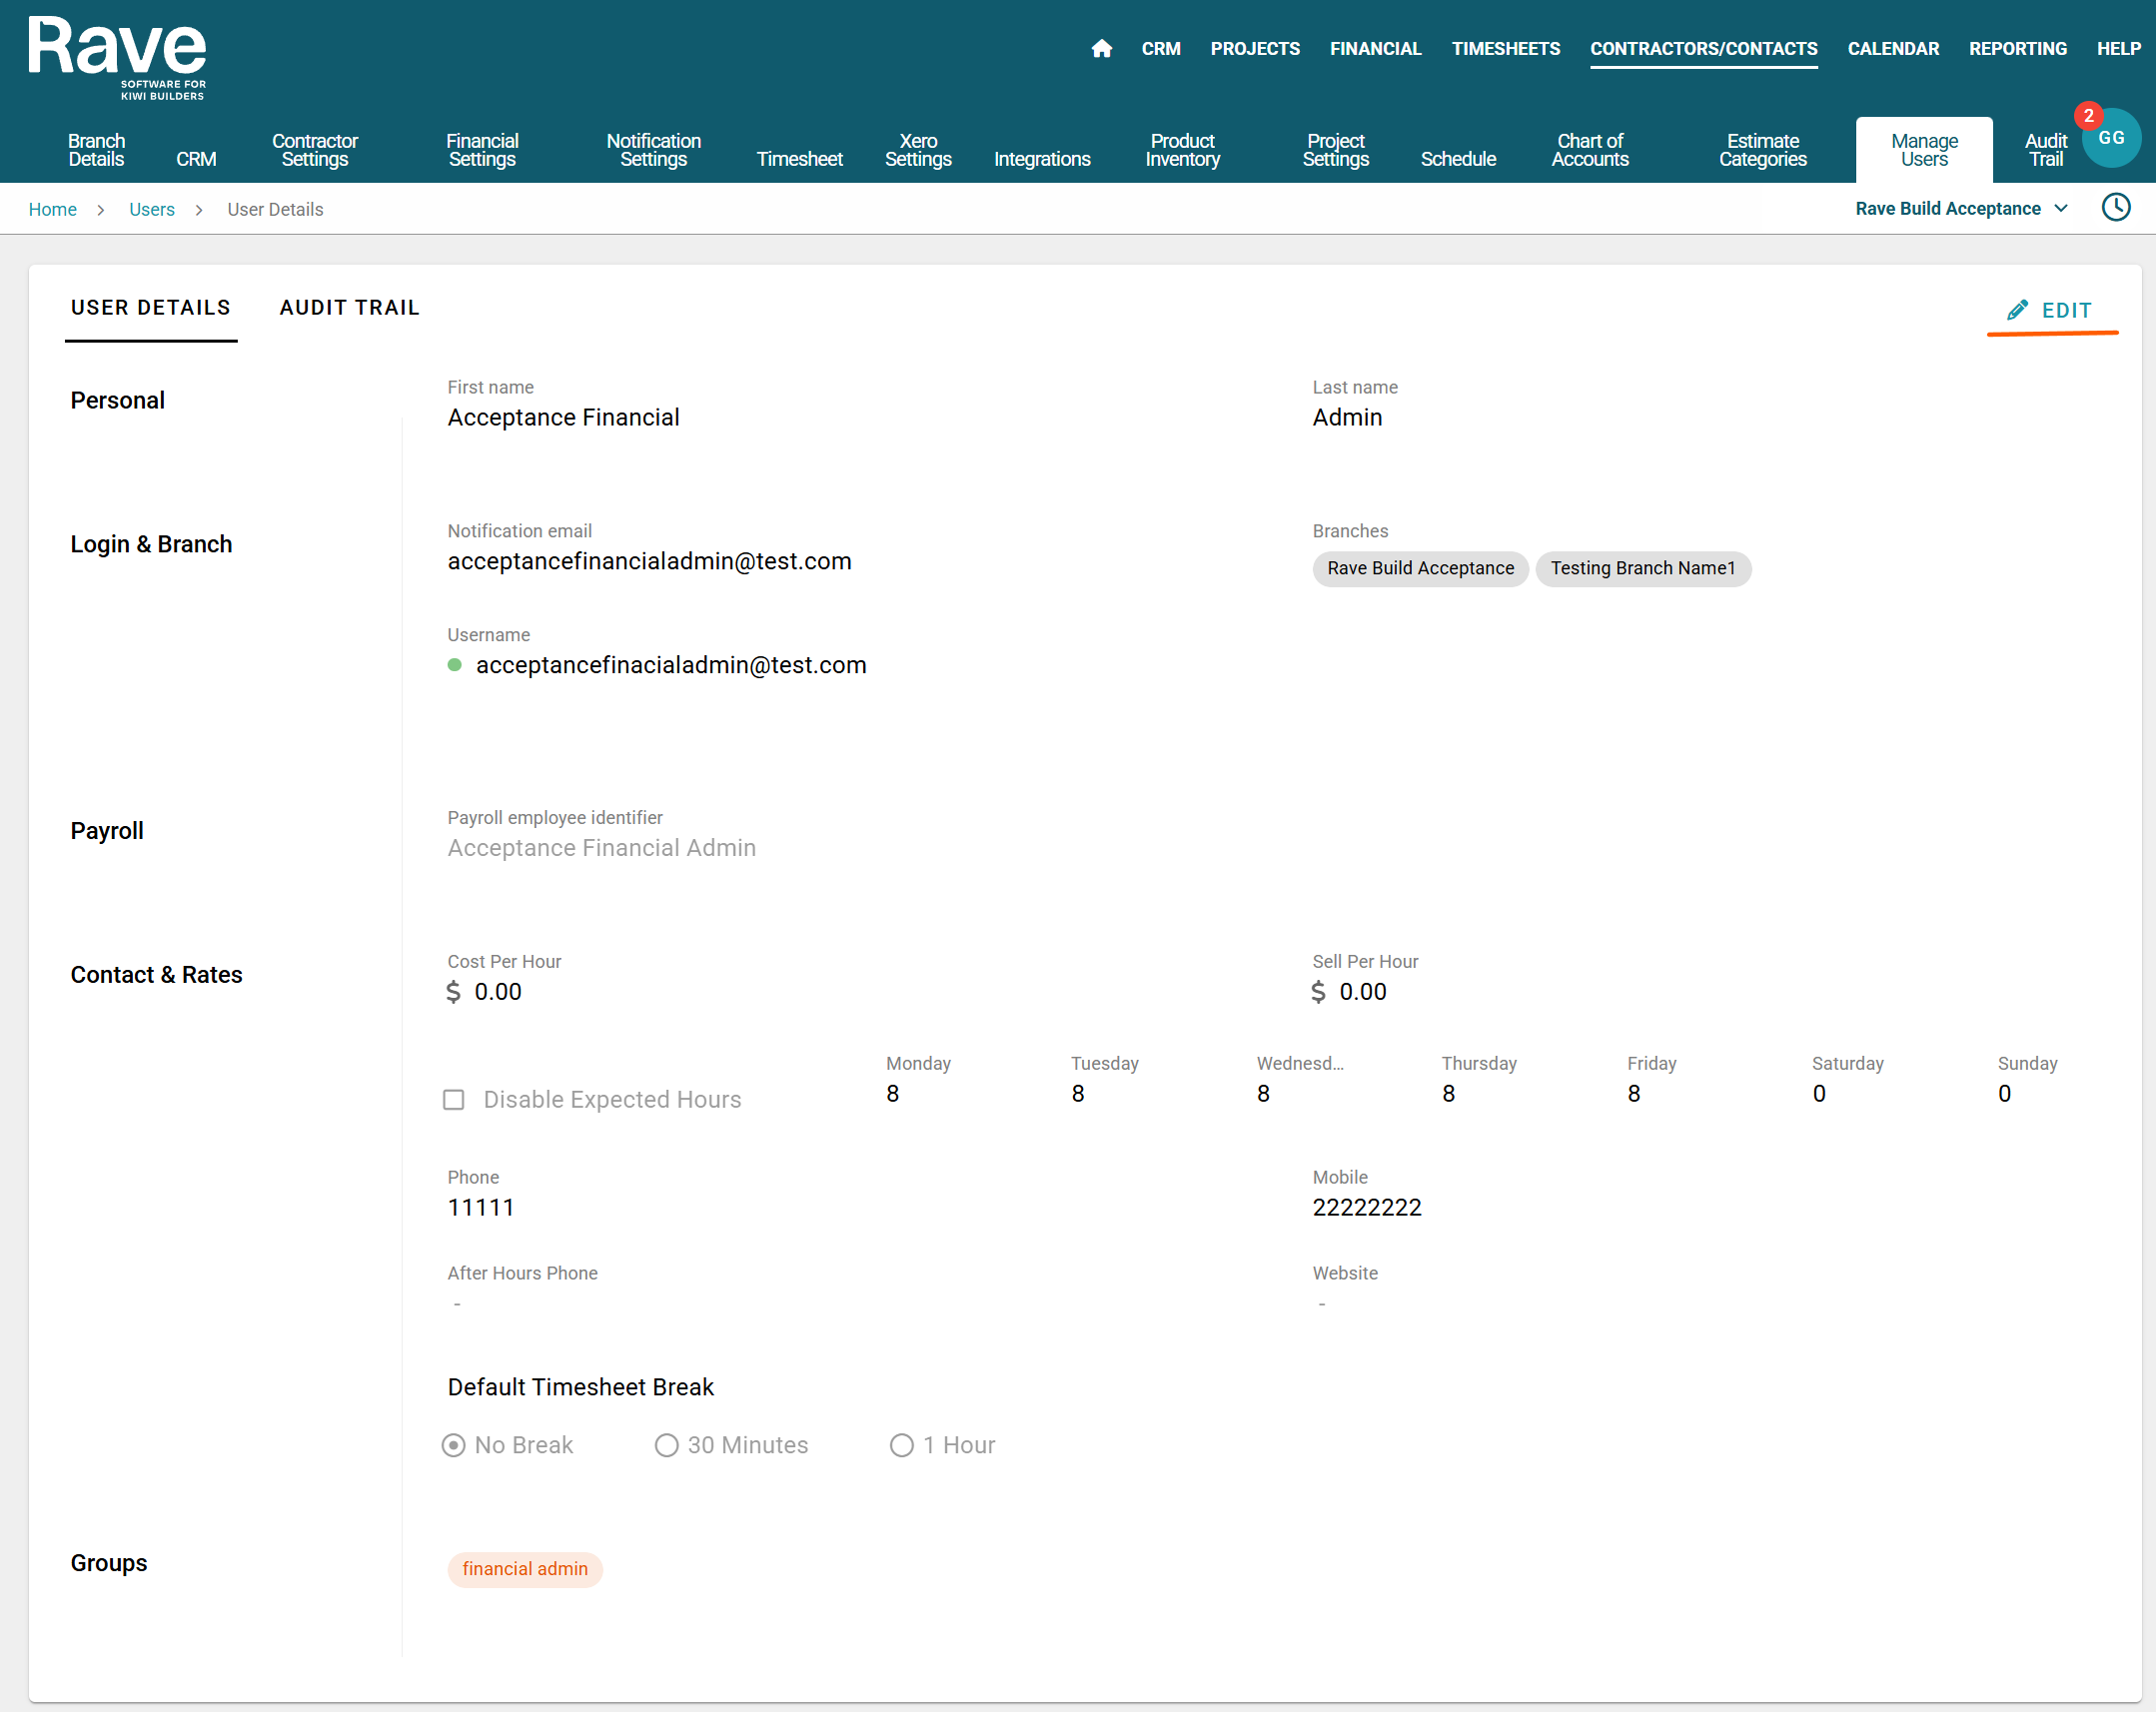Click the pencil Edit icon
2156x1712 pixels.
click(2017, 310)
